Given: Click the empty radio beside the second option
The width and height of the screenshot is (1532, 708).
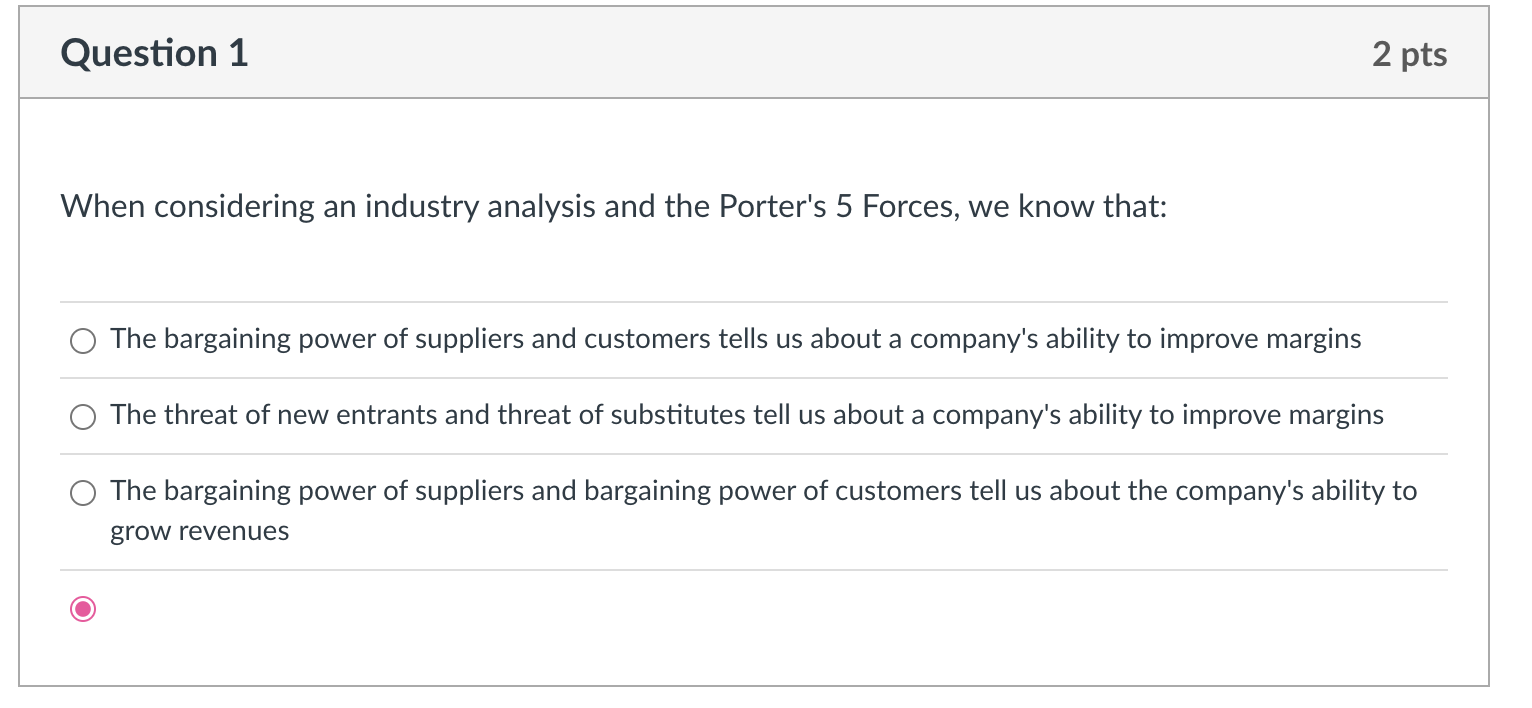Looking at the screenshot, I should tap(83, 417).
